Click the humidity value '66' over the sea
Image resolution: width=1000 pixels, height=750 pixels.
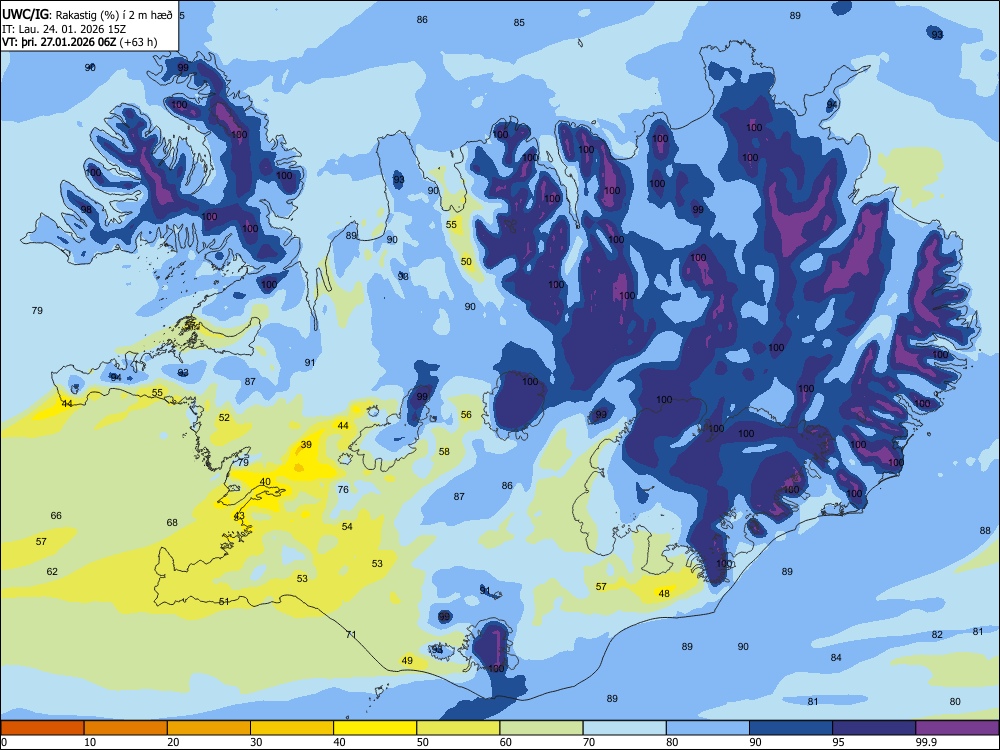[56, 515]
